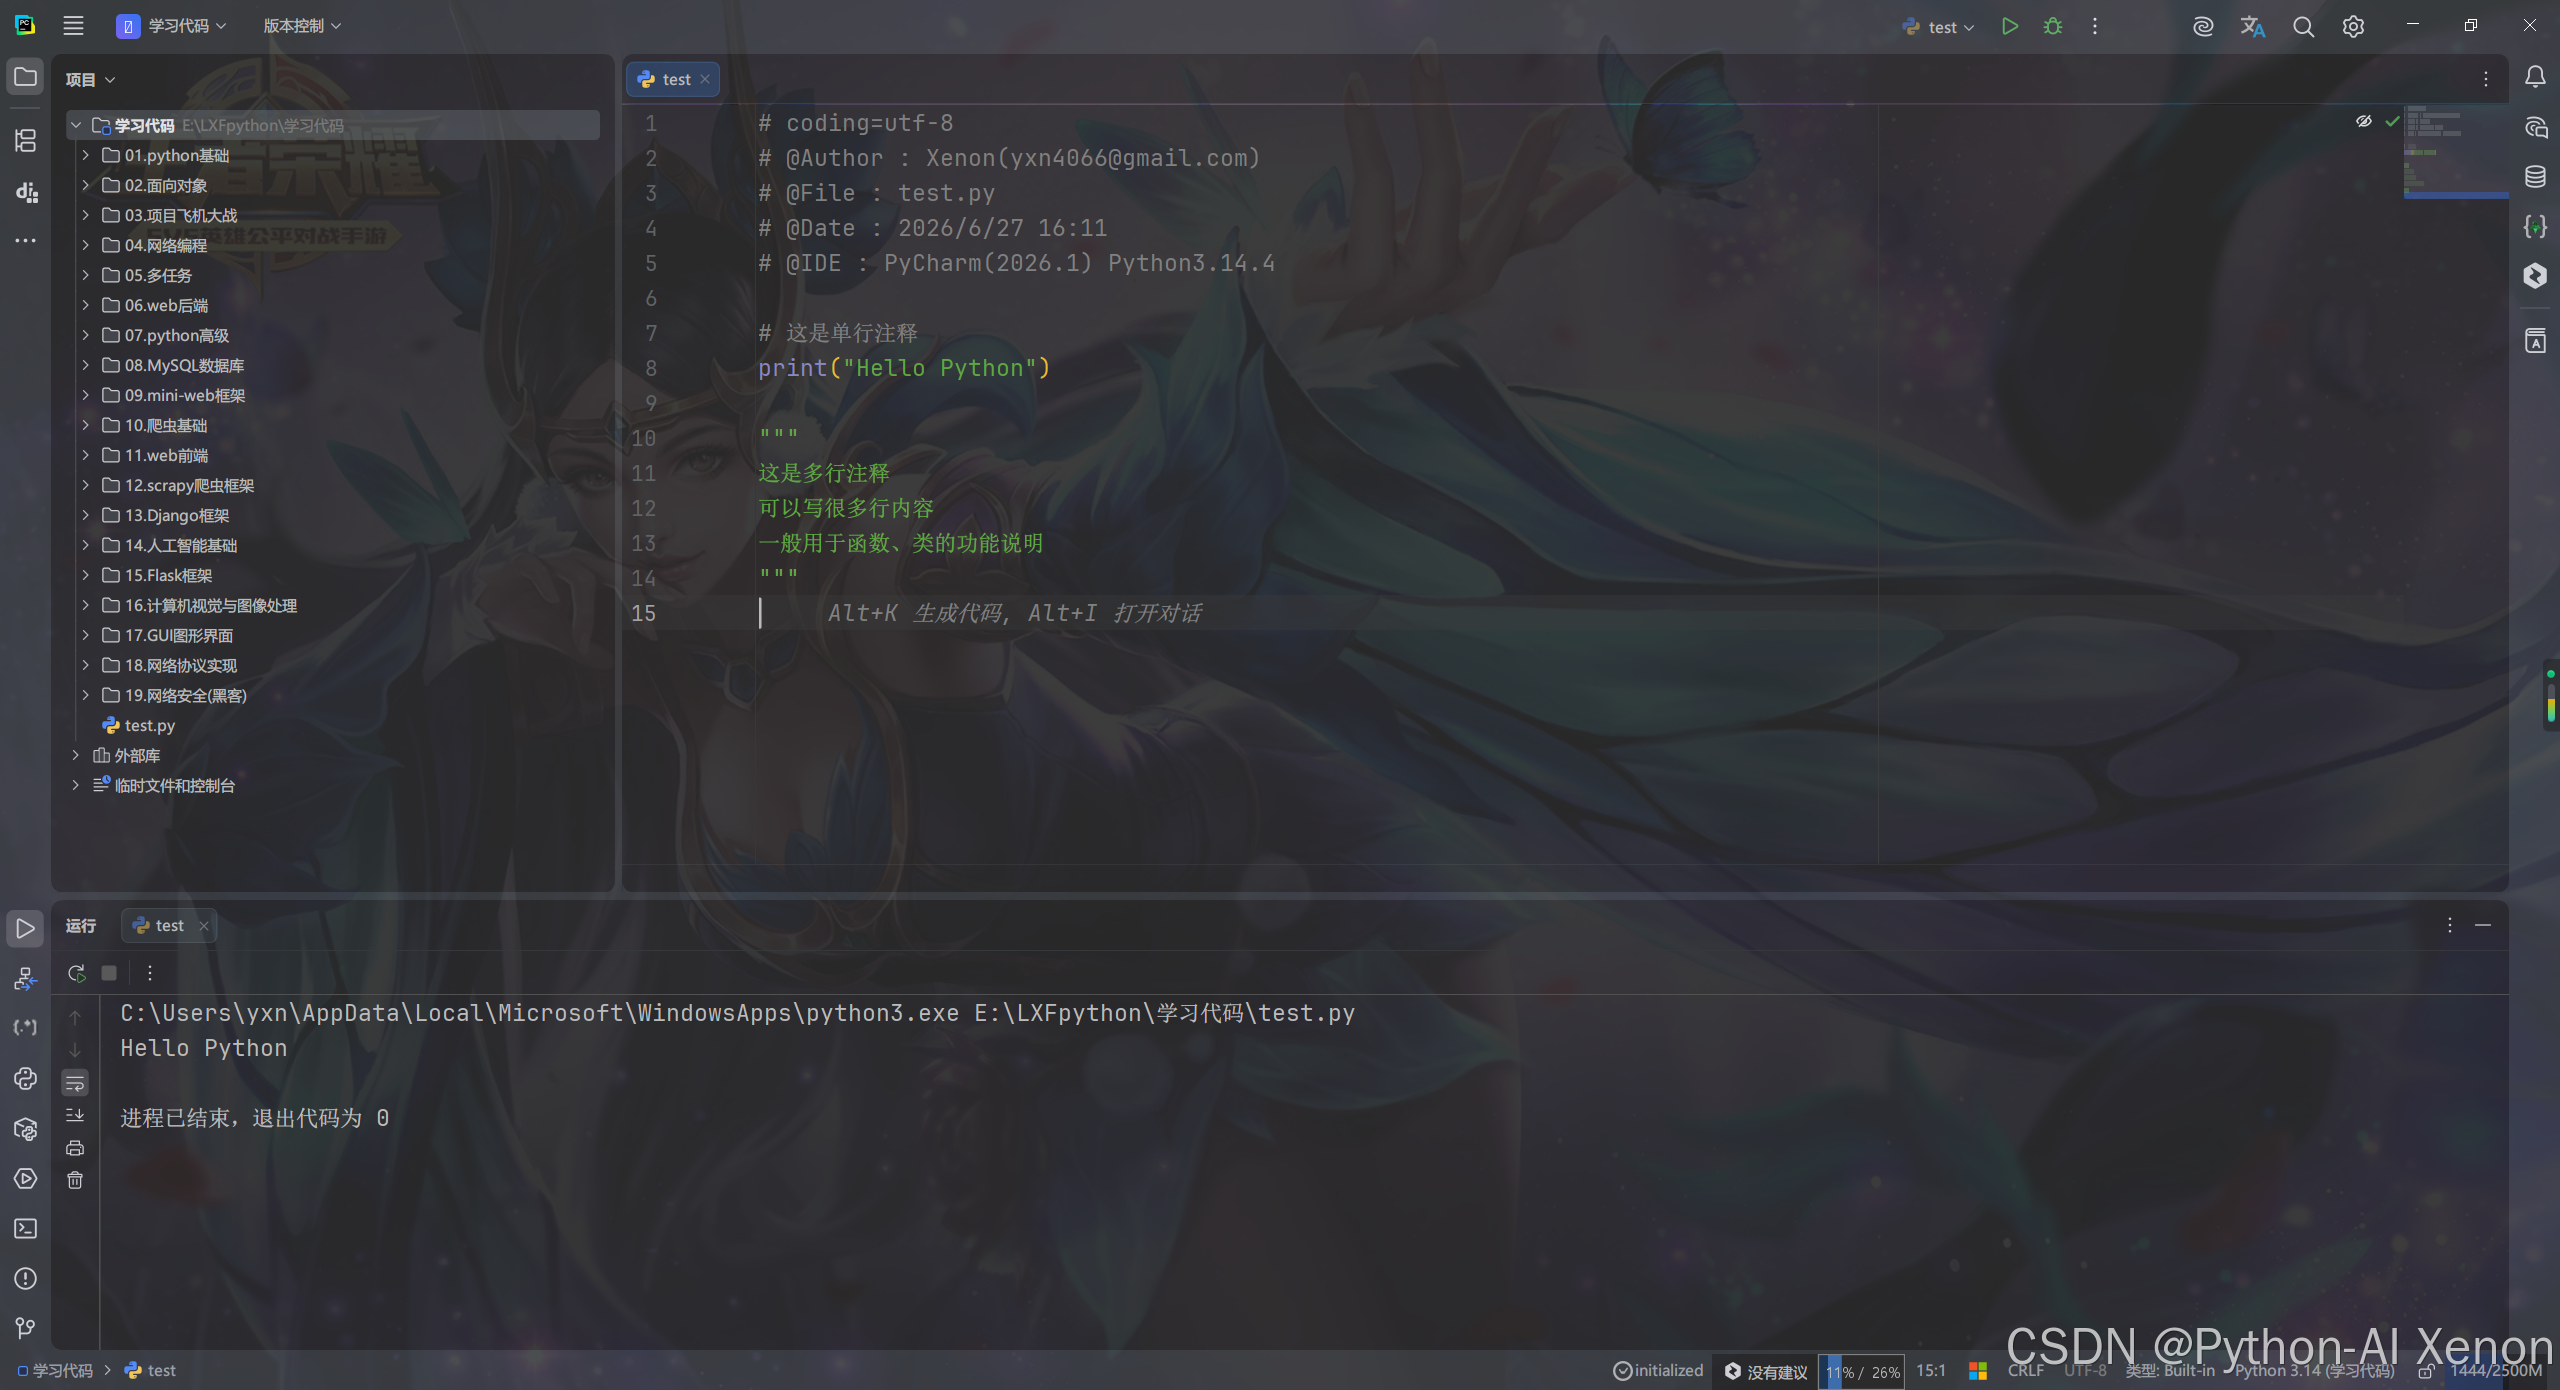The width and height of the screenshot is (2560, 1390).
Task: Open the main hamburger menu
Action: (x=73, y=26)
